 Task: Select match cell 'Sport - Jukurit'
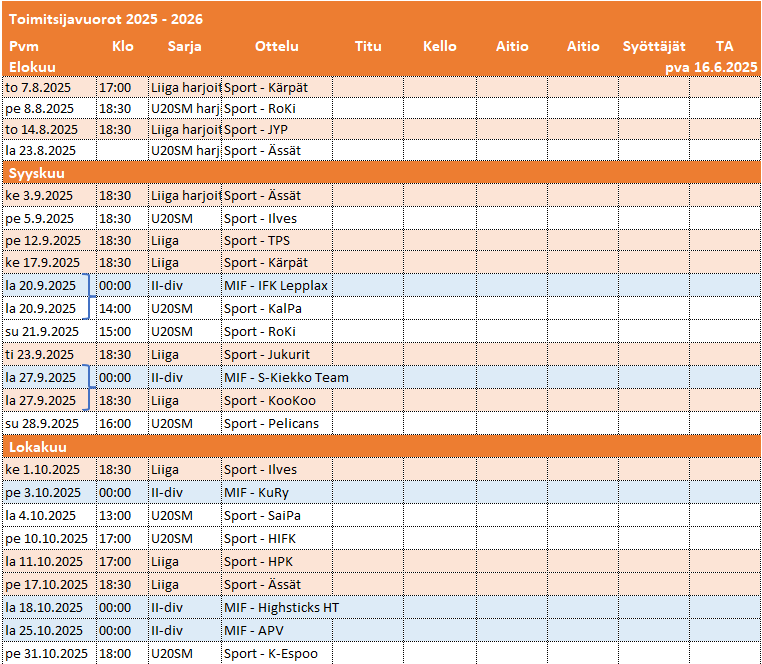tap(277, 354)
